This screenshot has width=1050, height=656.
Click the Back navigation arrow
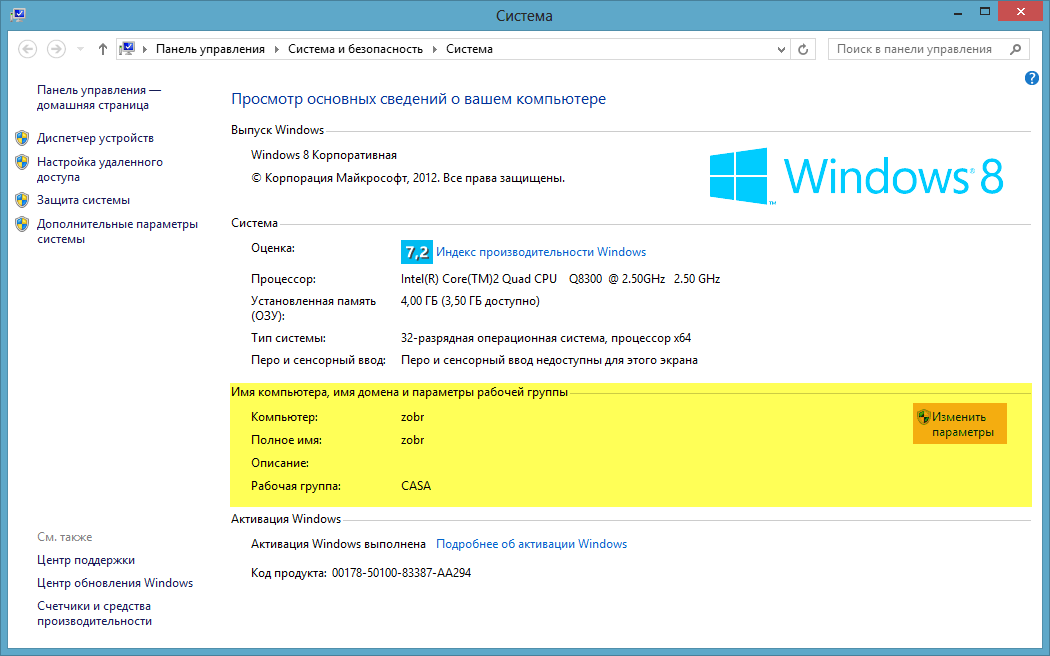(x=27, y=49)
